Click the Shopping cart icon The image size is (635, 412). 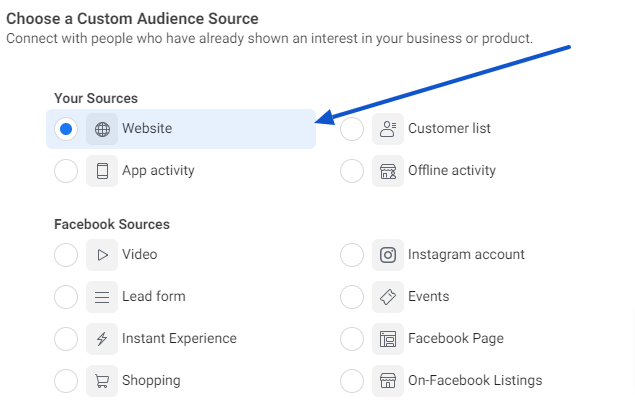click(x=102, y=381)
